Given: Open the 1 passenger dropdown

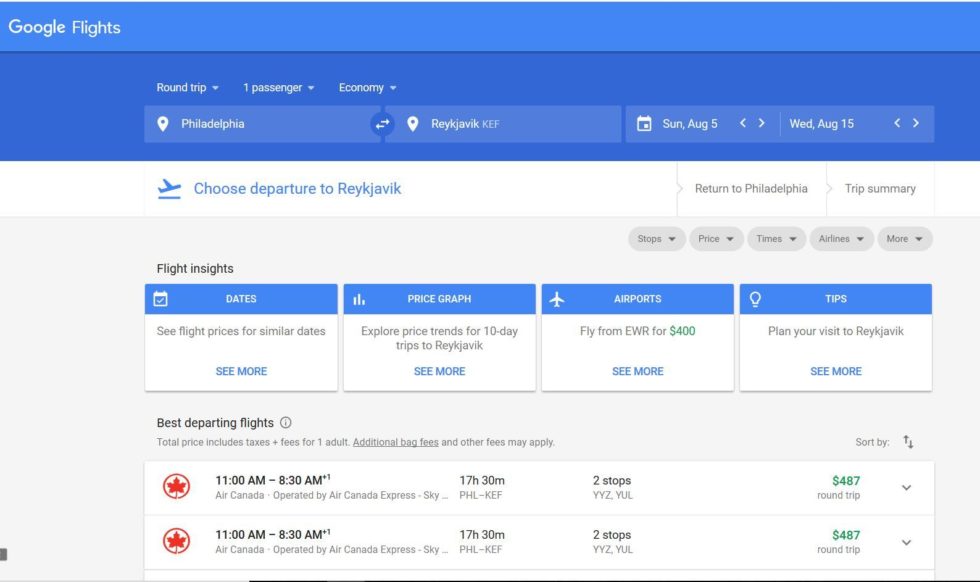Looking at the screenshot, I should (x=279, y=88).
